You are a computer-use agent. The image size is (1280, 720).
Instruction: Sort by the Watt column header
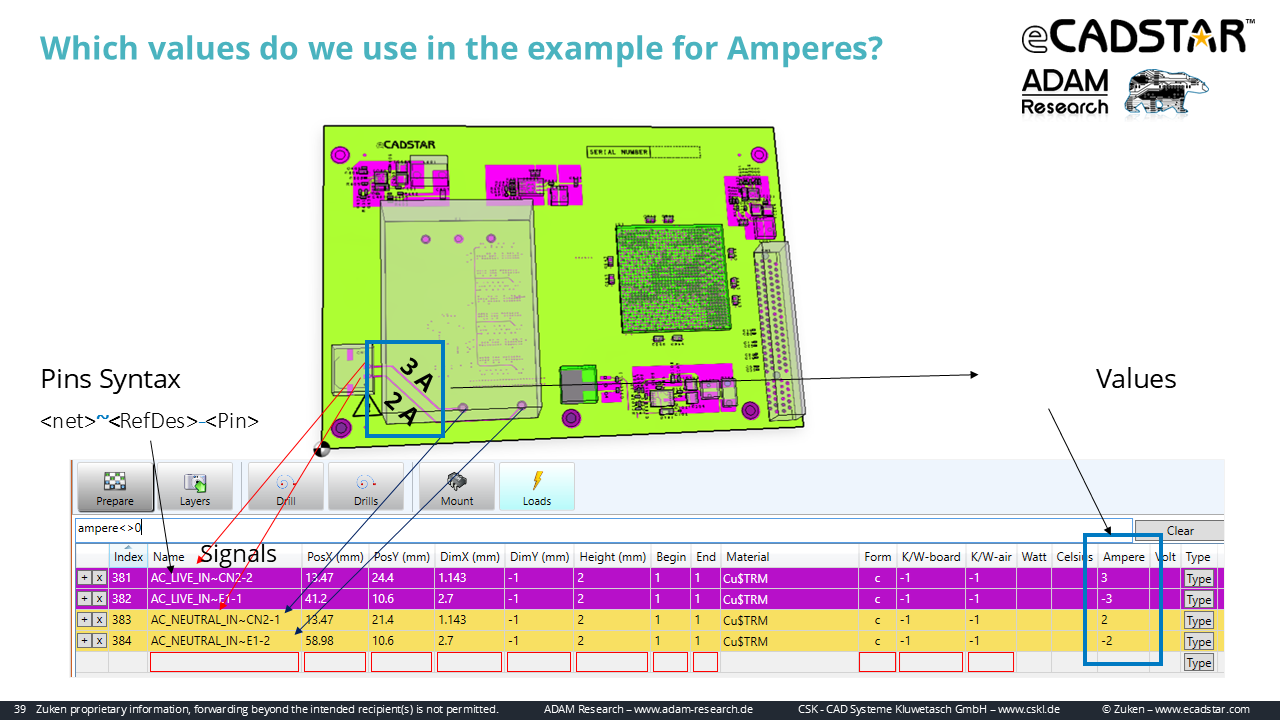tap(1034, 557)
